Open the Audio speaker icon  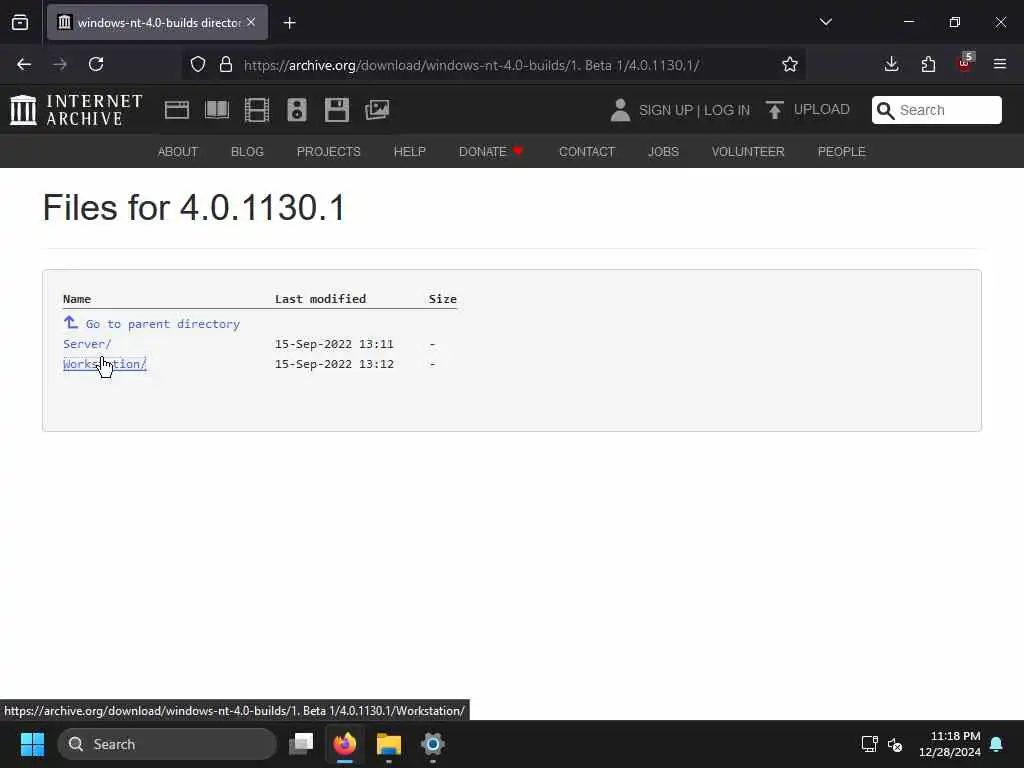click(296, 110)
